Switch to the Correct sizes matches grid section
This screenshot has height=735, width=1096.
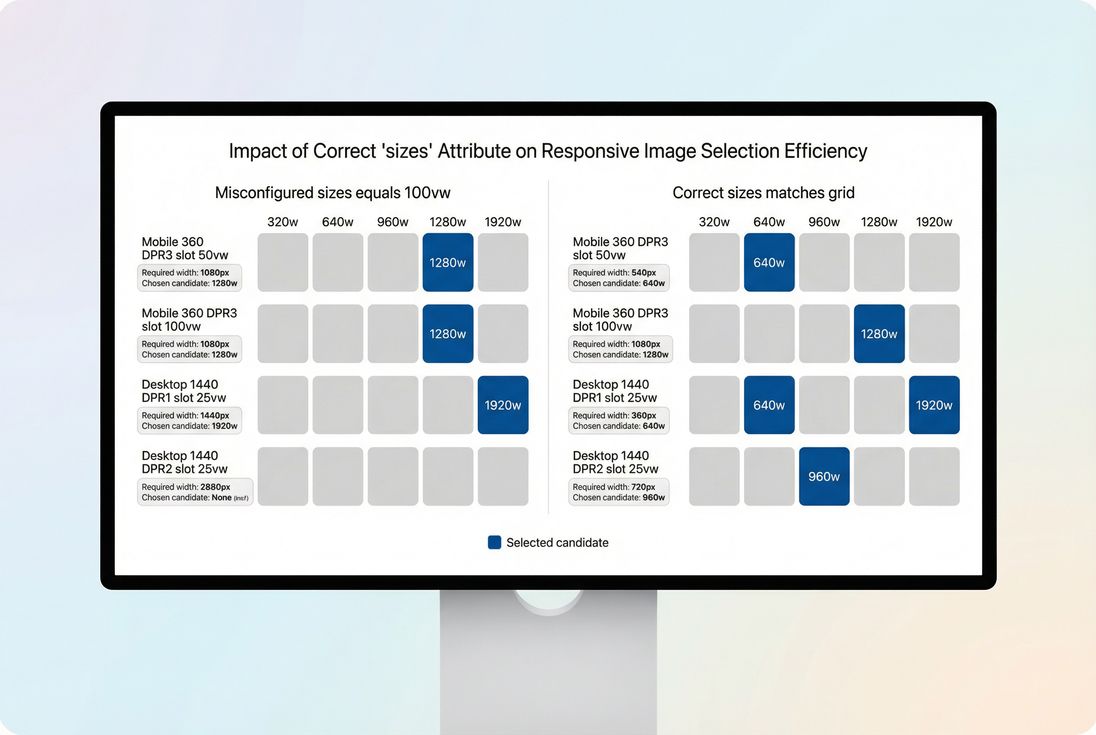pos(762,192)
